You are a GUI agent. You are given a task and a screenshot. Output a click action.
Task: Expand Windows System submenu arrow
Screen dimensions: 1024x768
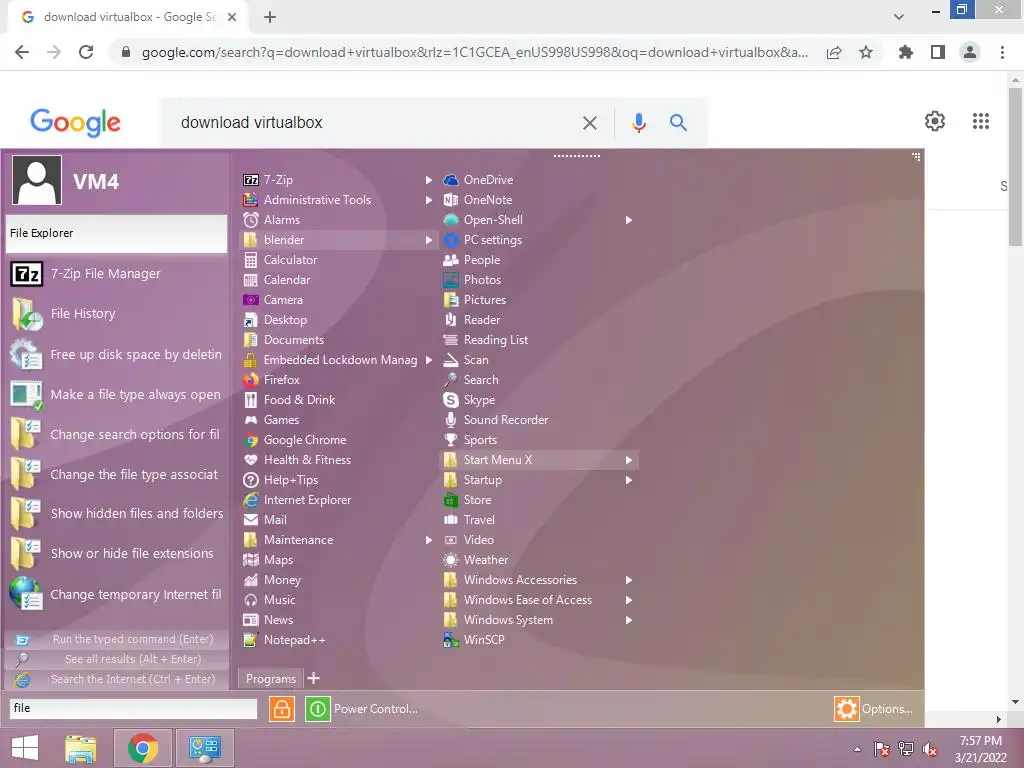[x=628, y=620]
